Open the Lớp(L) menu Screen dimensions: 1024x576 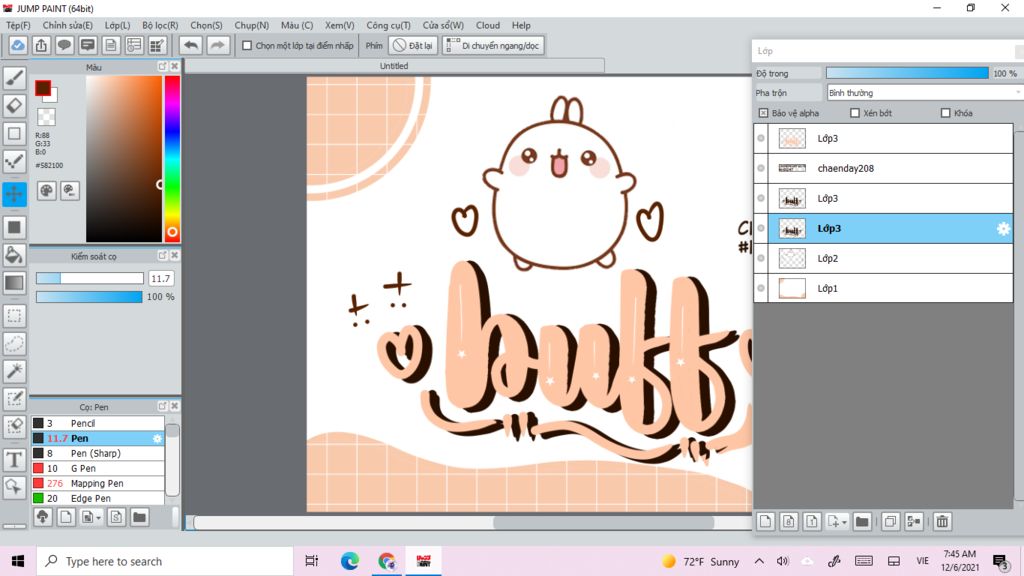click(118, 25)
